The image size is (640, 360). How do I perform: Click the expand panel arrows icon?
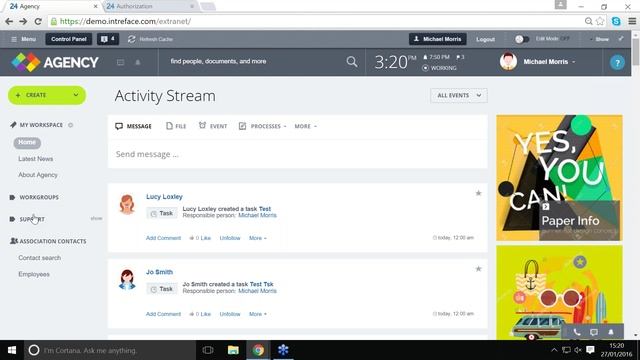click(x=621, y=39)
